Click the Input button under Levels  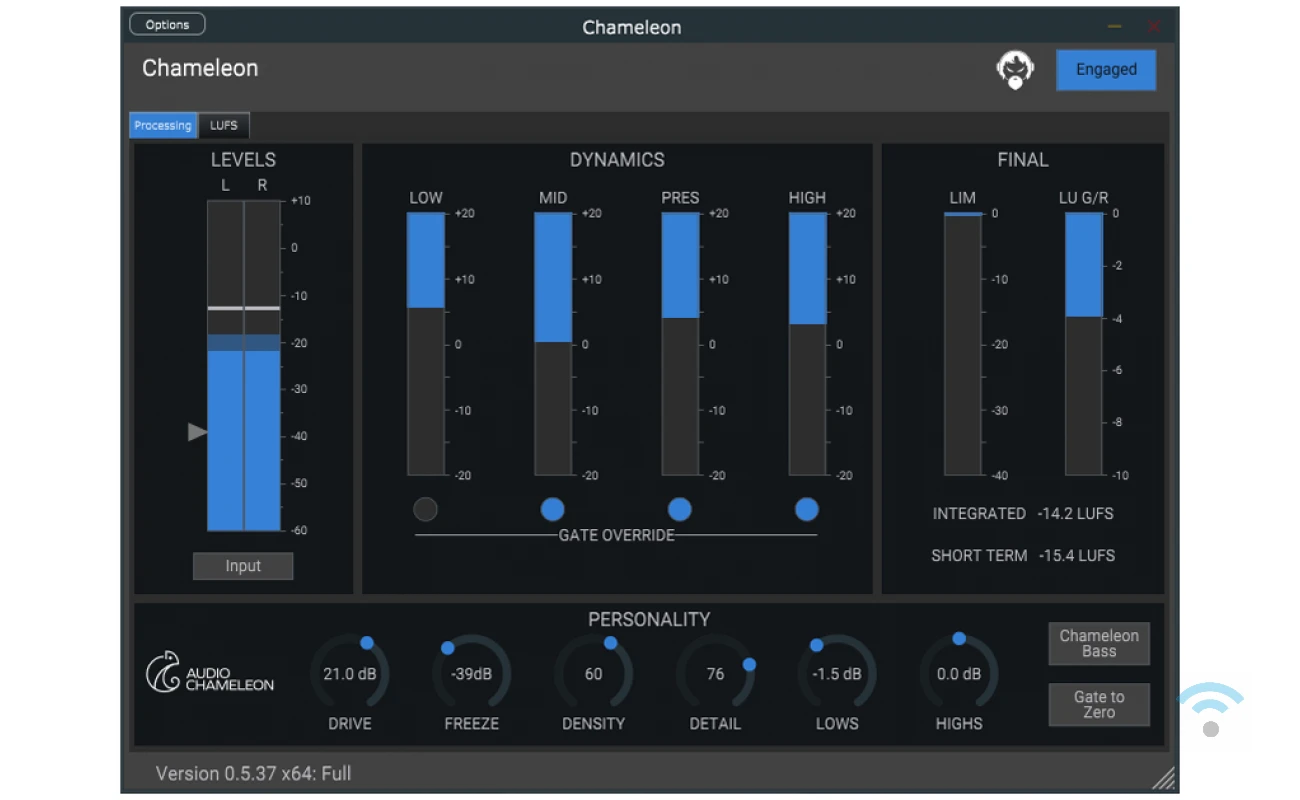tap(243, 566)
